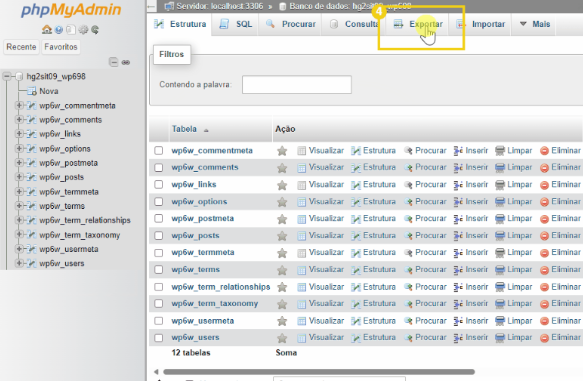Check the wp6w_termmeta row checkbox
Image resolution: width=583 pixels, height=385 pixels.
point(159,253)
